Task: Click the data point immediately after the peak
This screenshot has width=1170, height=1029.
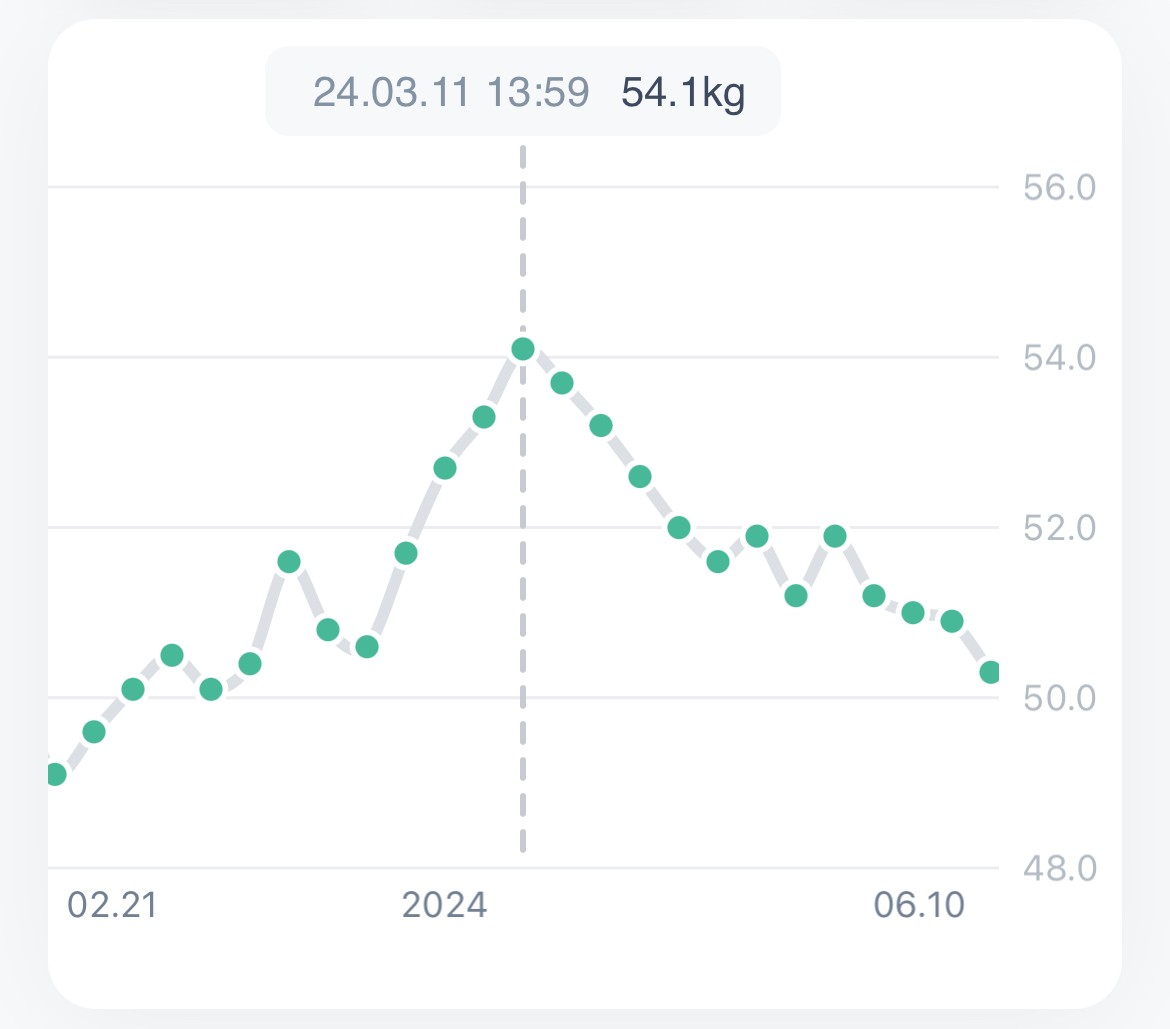Action: coord(562,383)
